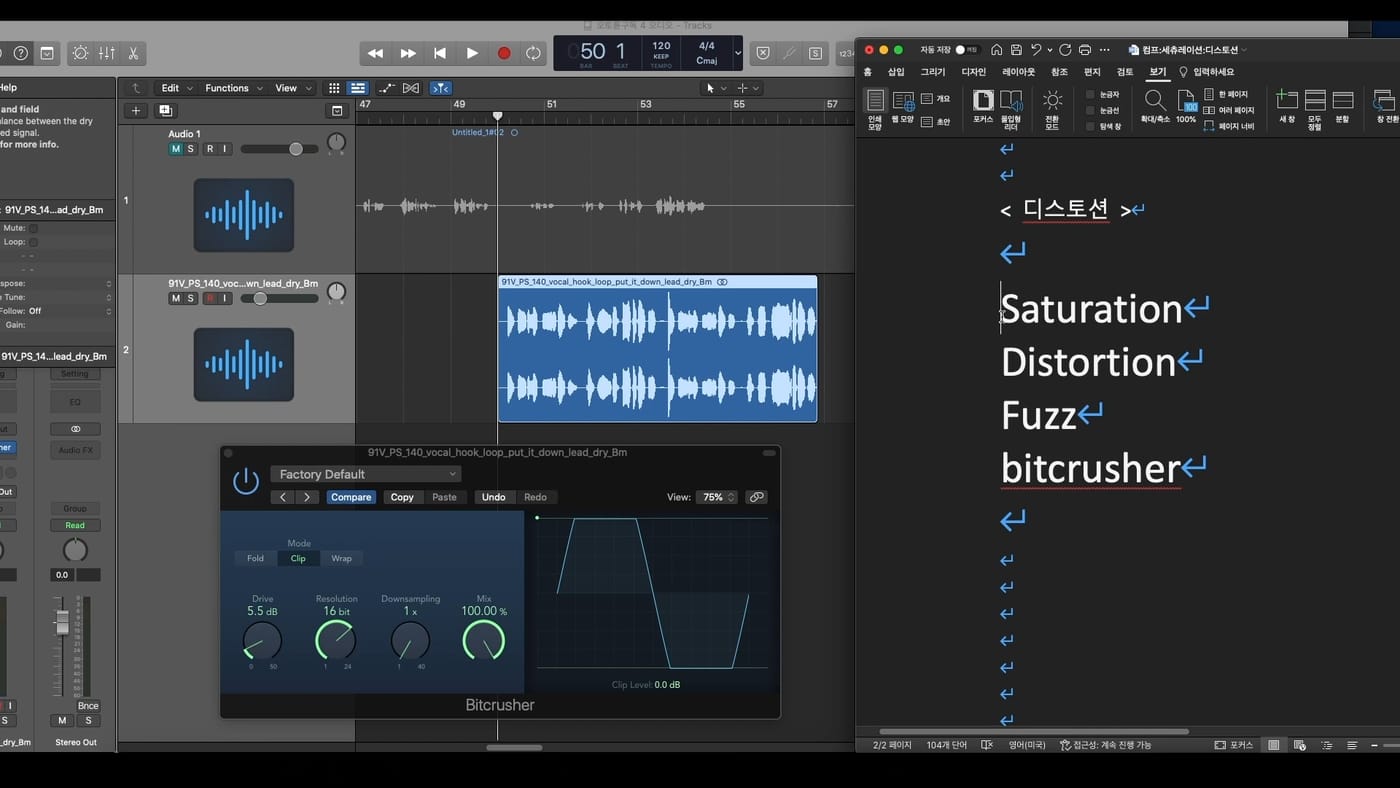Click the Bnce bounce button
1400x788 pixels.
click(88, 706)
